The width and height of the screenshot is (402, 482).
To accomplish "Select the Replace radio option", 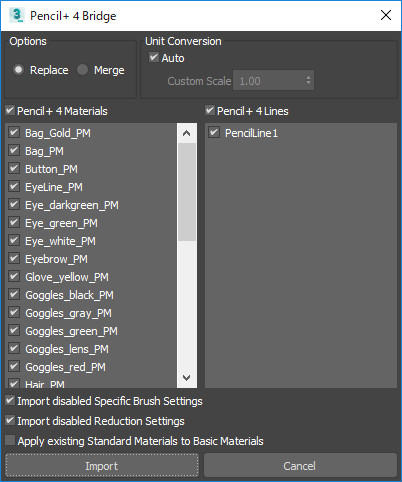I will [x=18, y=70].
